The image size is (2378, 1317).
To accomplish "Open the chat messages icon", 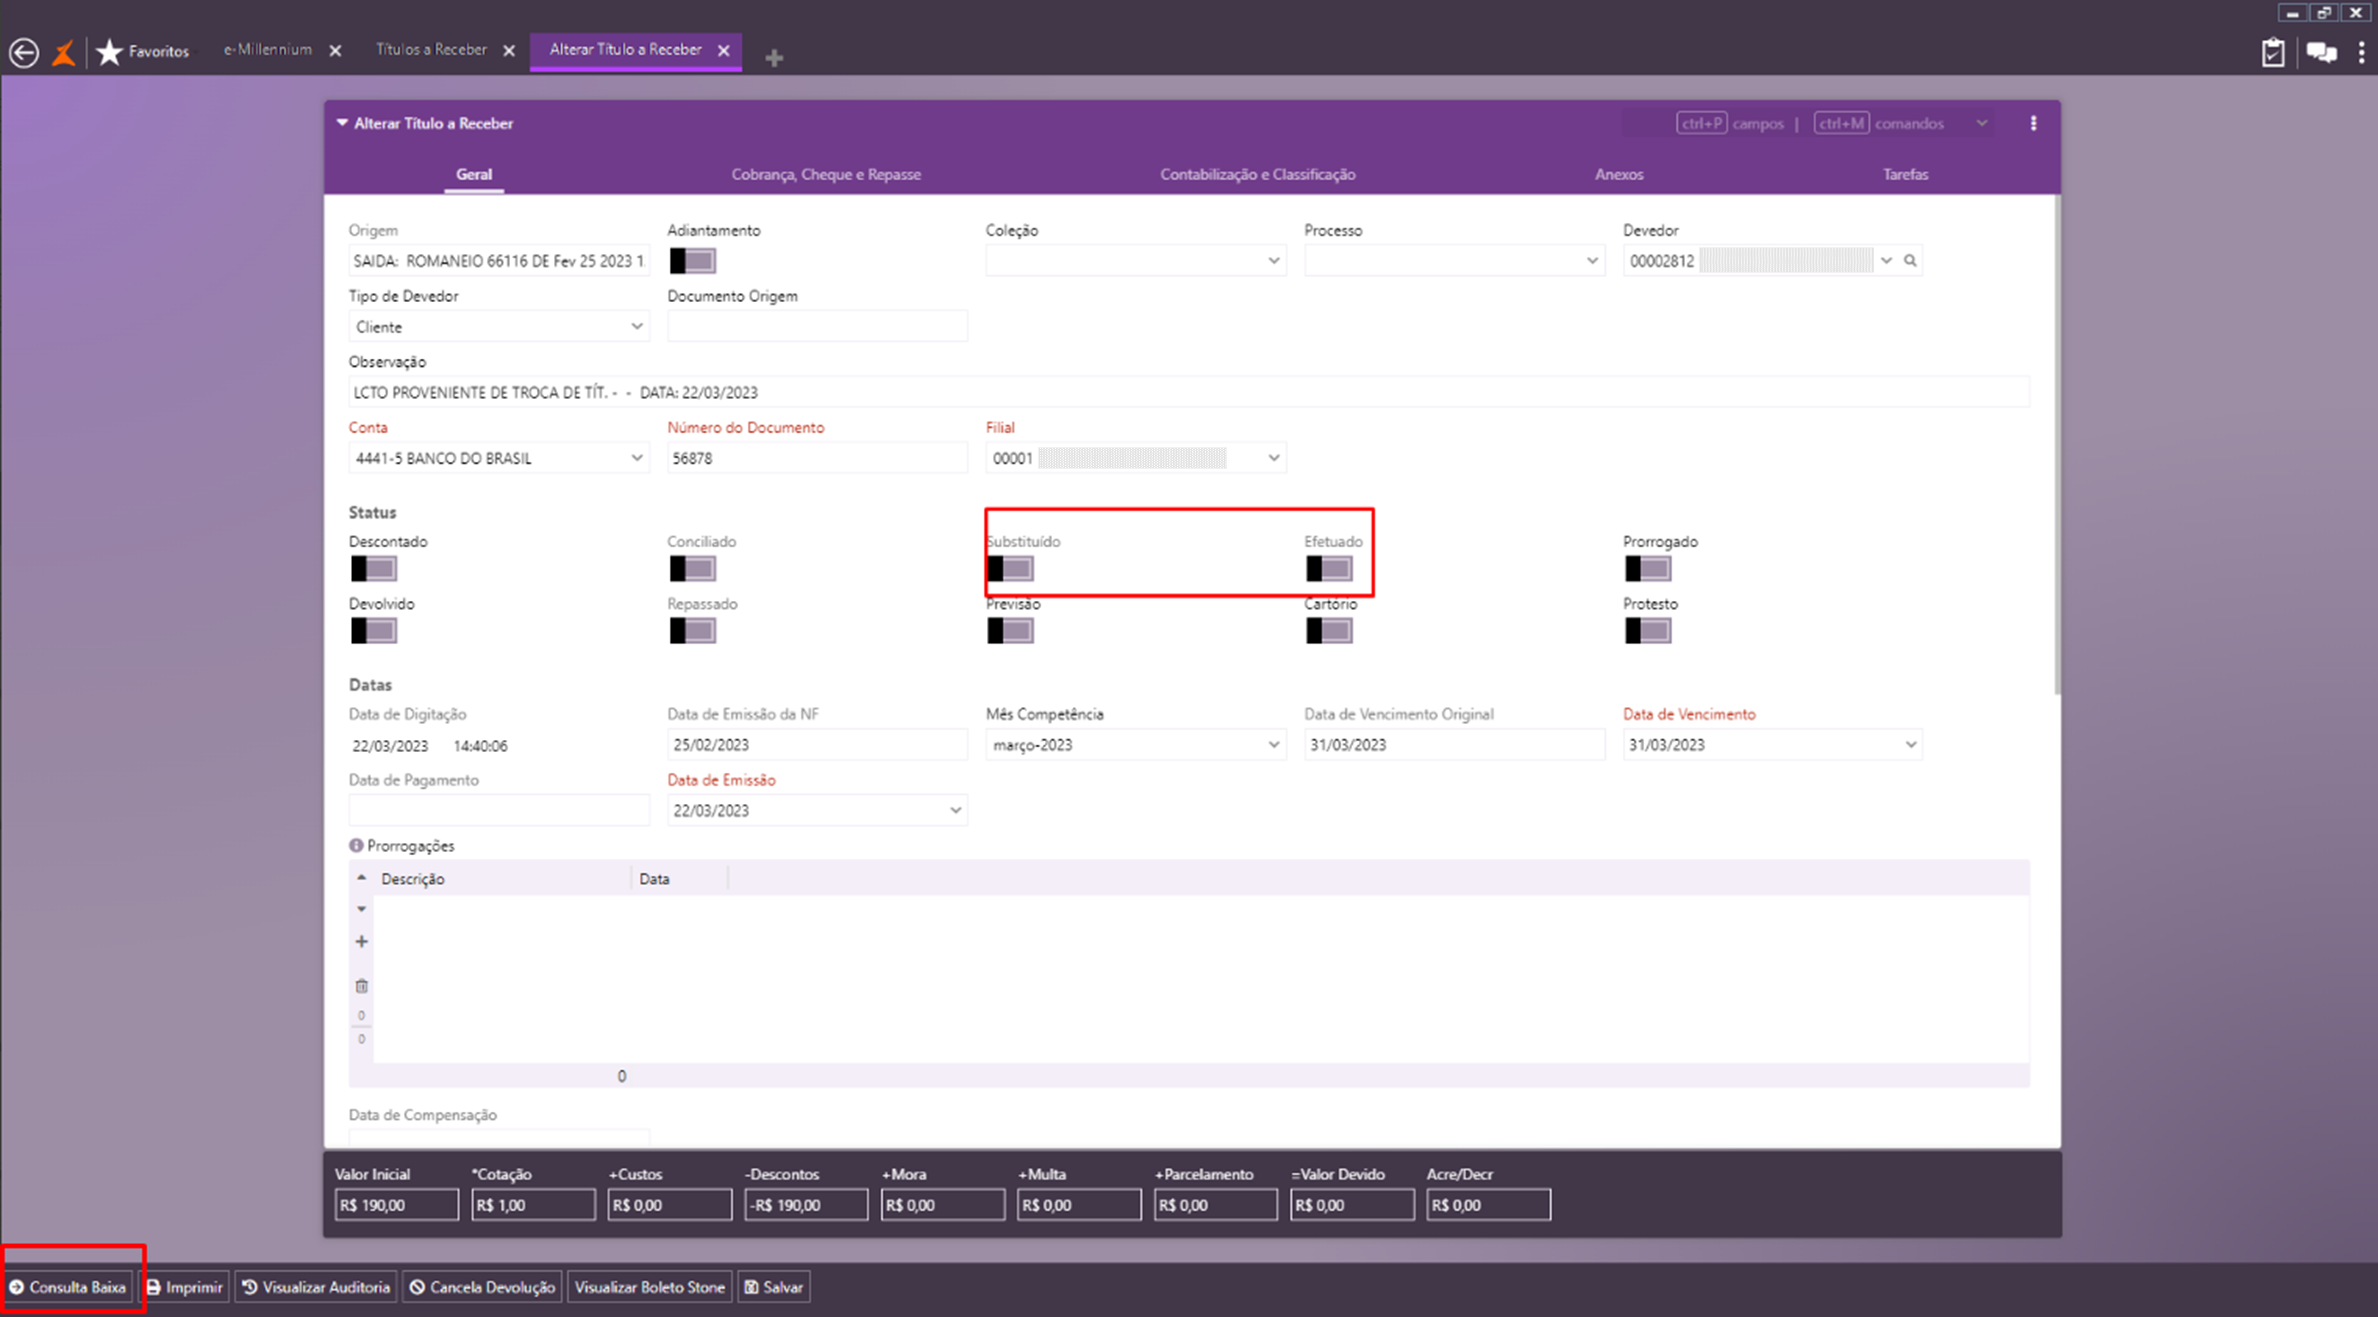I will click(x=2321, y=53).
